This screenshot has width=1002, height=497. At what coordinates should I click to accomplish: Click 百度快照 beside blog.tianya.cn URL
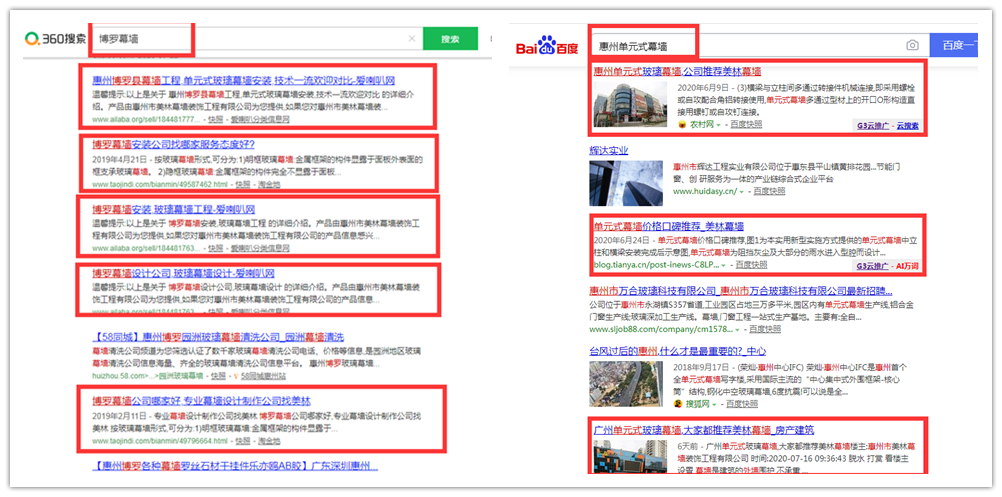(x=752, y=264)
